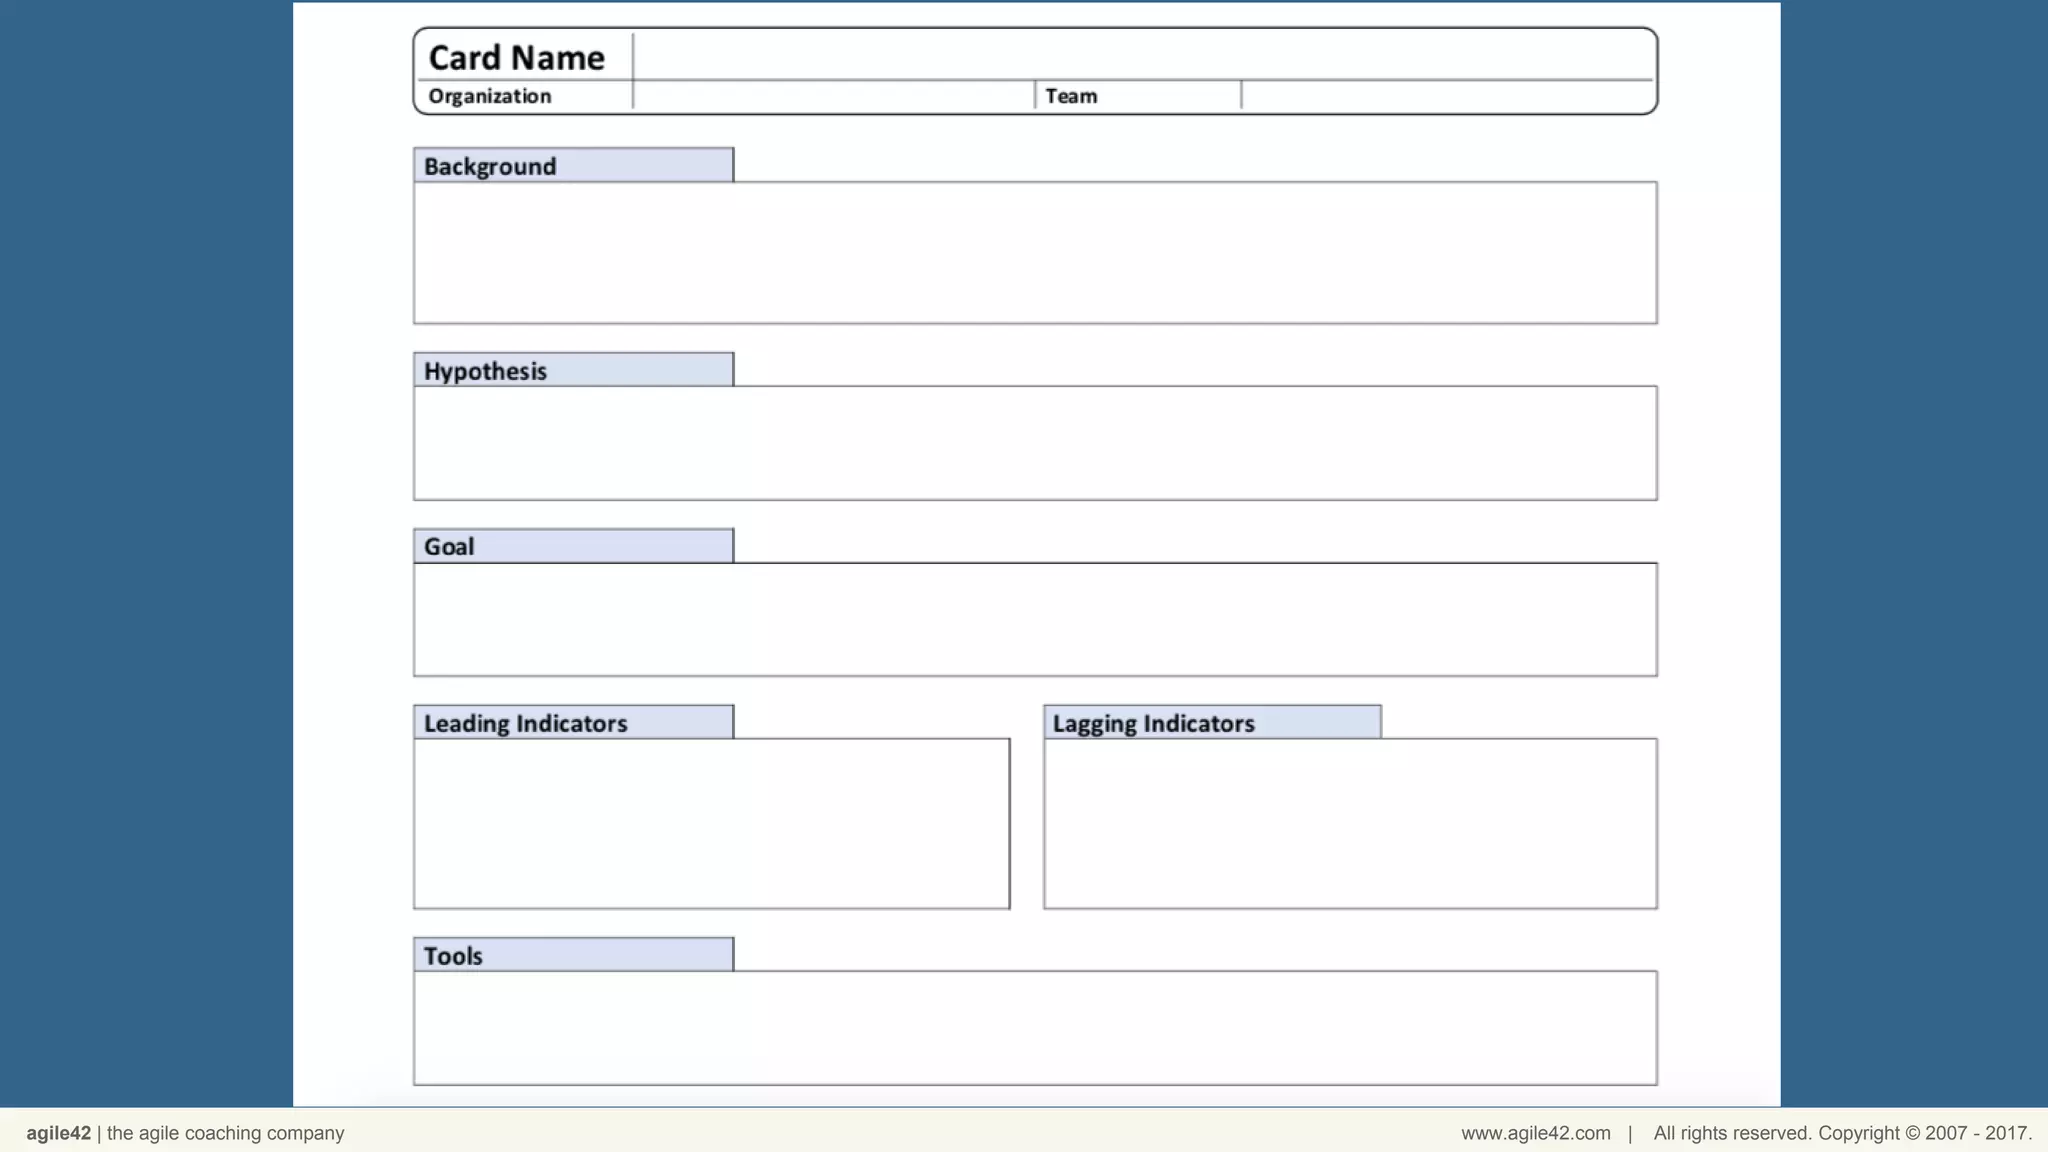The image size is (2048, 1152).
Task: Click the Card Name input field
Action: [x=1142, y=55]
